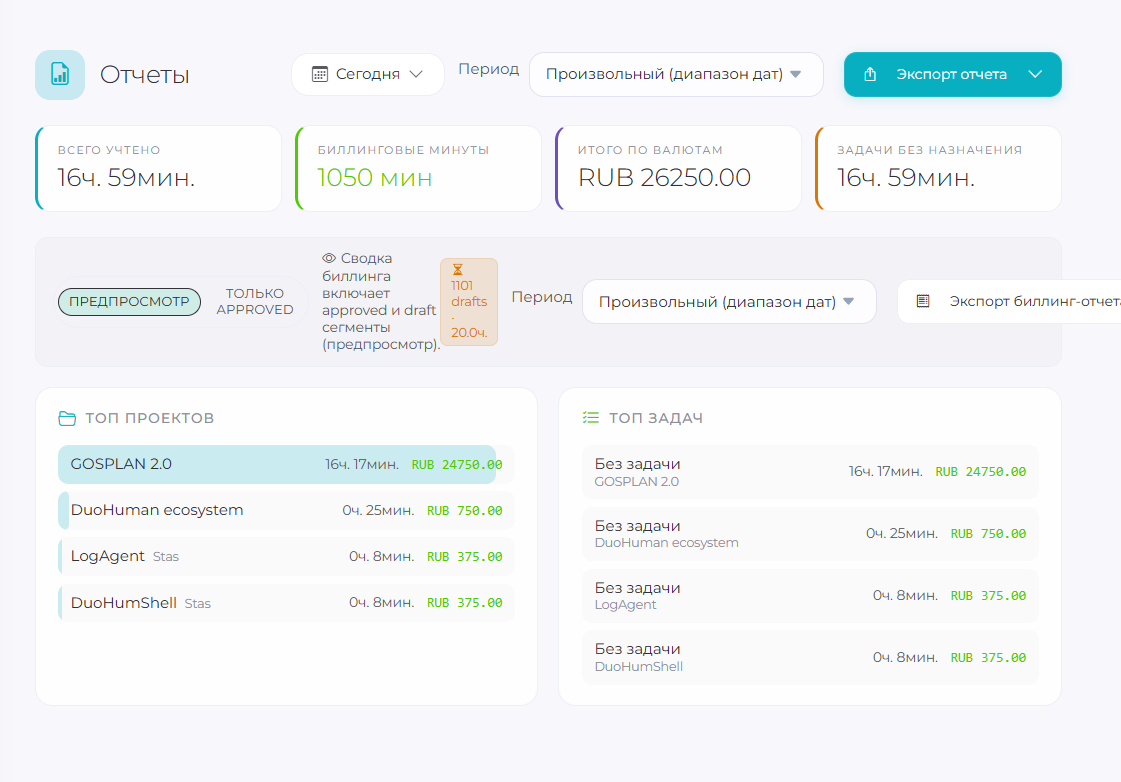Click the RUB 26250.00 total value
This screenshot has height=782, width=1121.
pos(664,177)
